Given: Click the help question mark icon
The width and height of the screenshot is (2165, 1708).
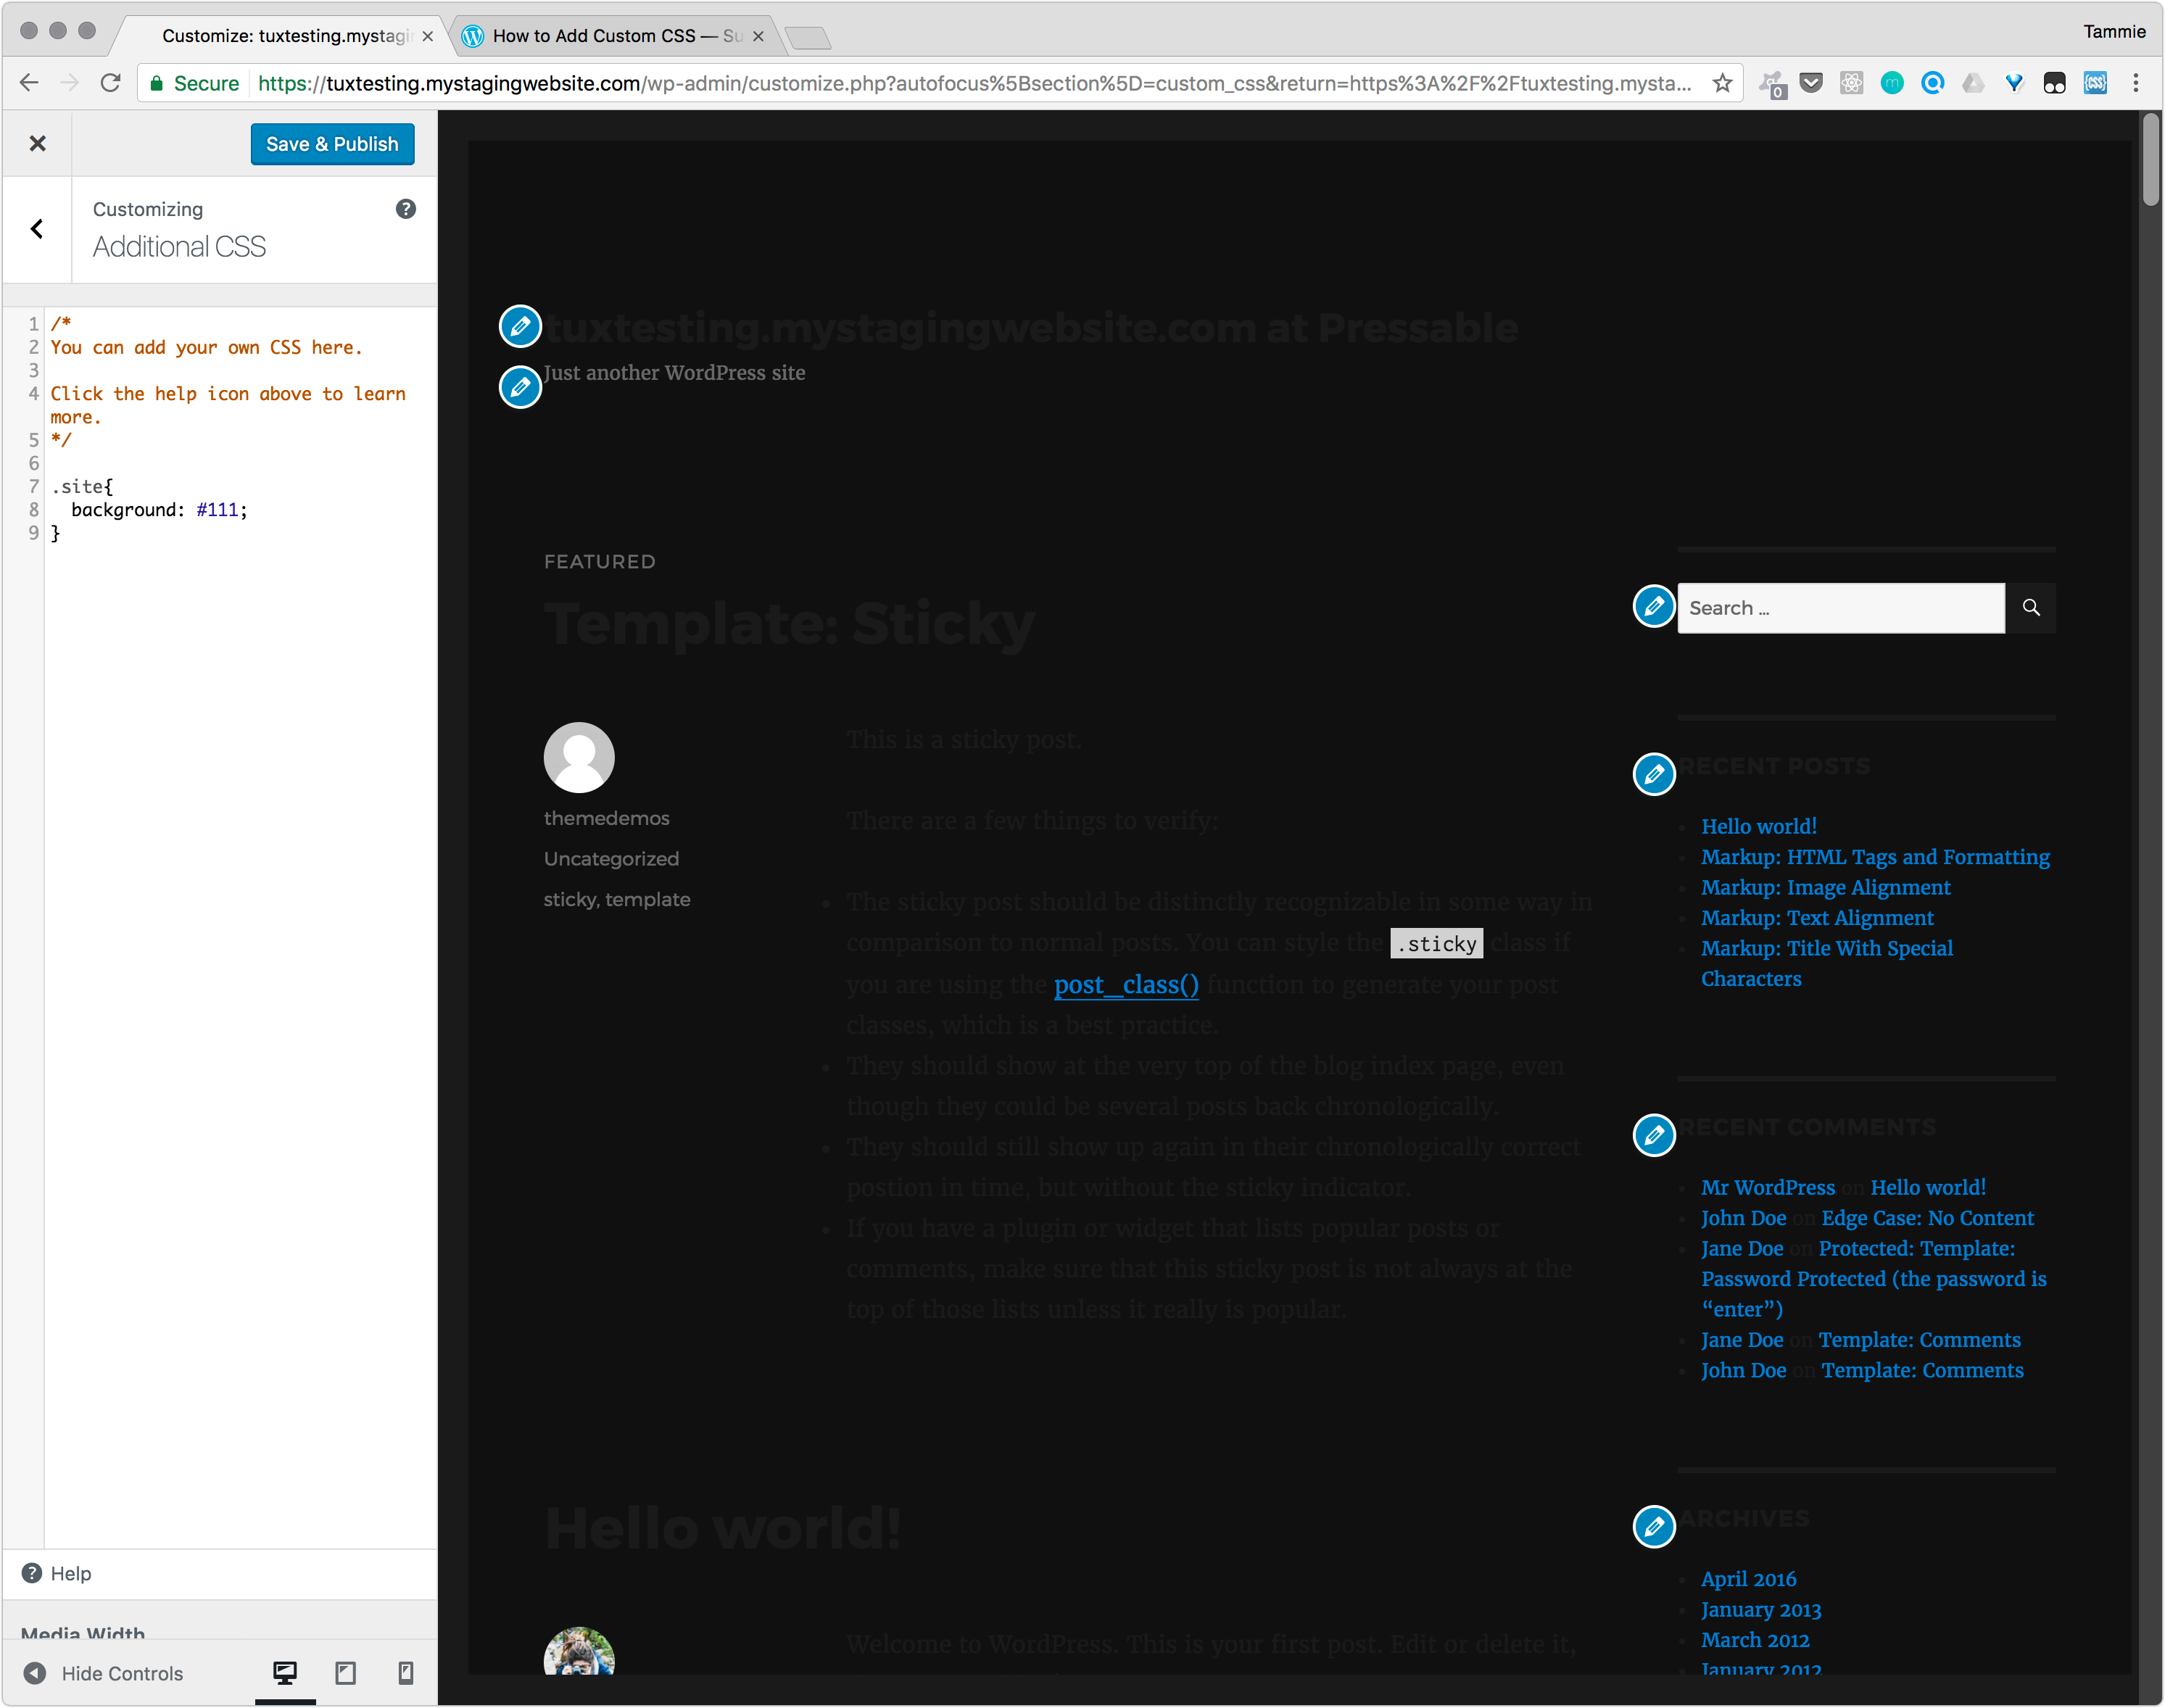Looking at the screenshot, I should coord(405,209).
